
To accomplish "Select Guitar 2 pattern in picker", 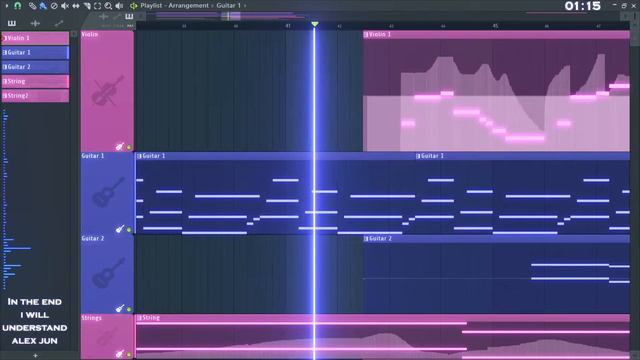I will point(36,67).
